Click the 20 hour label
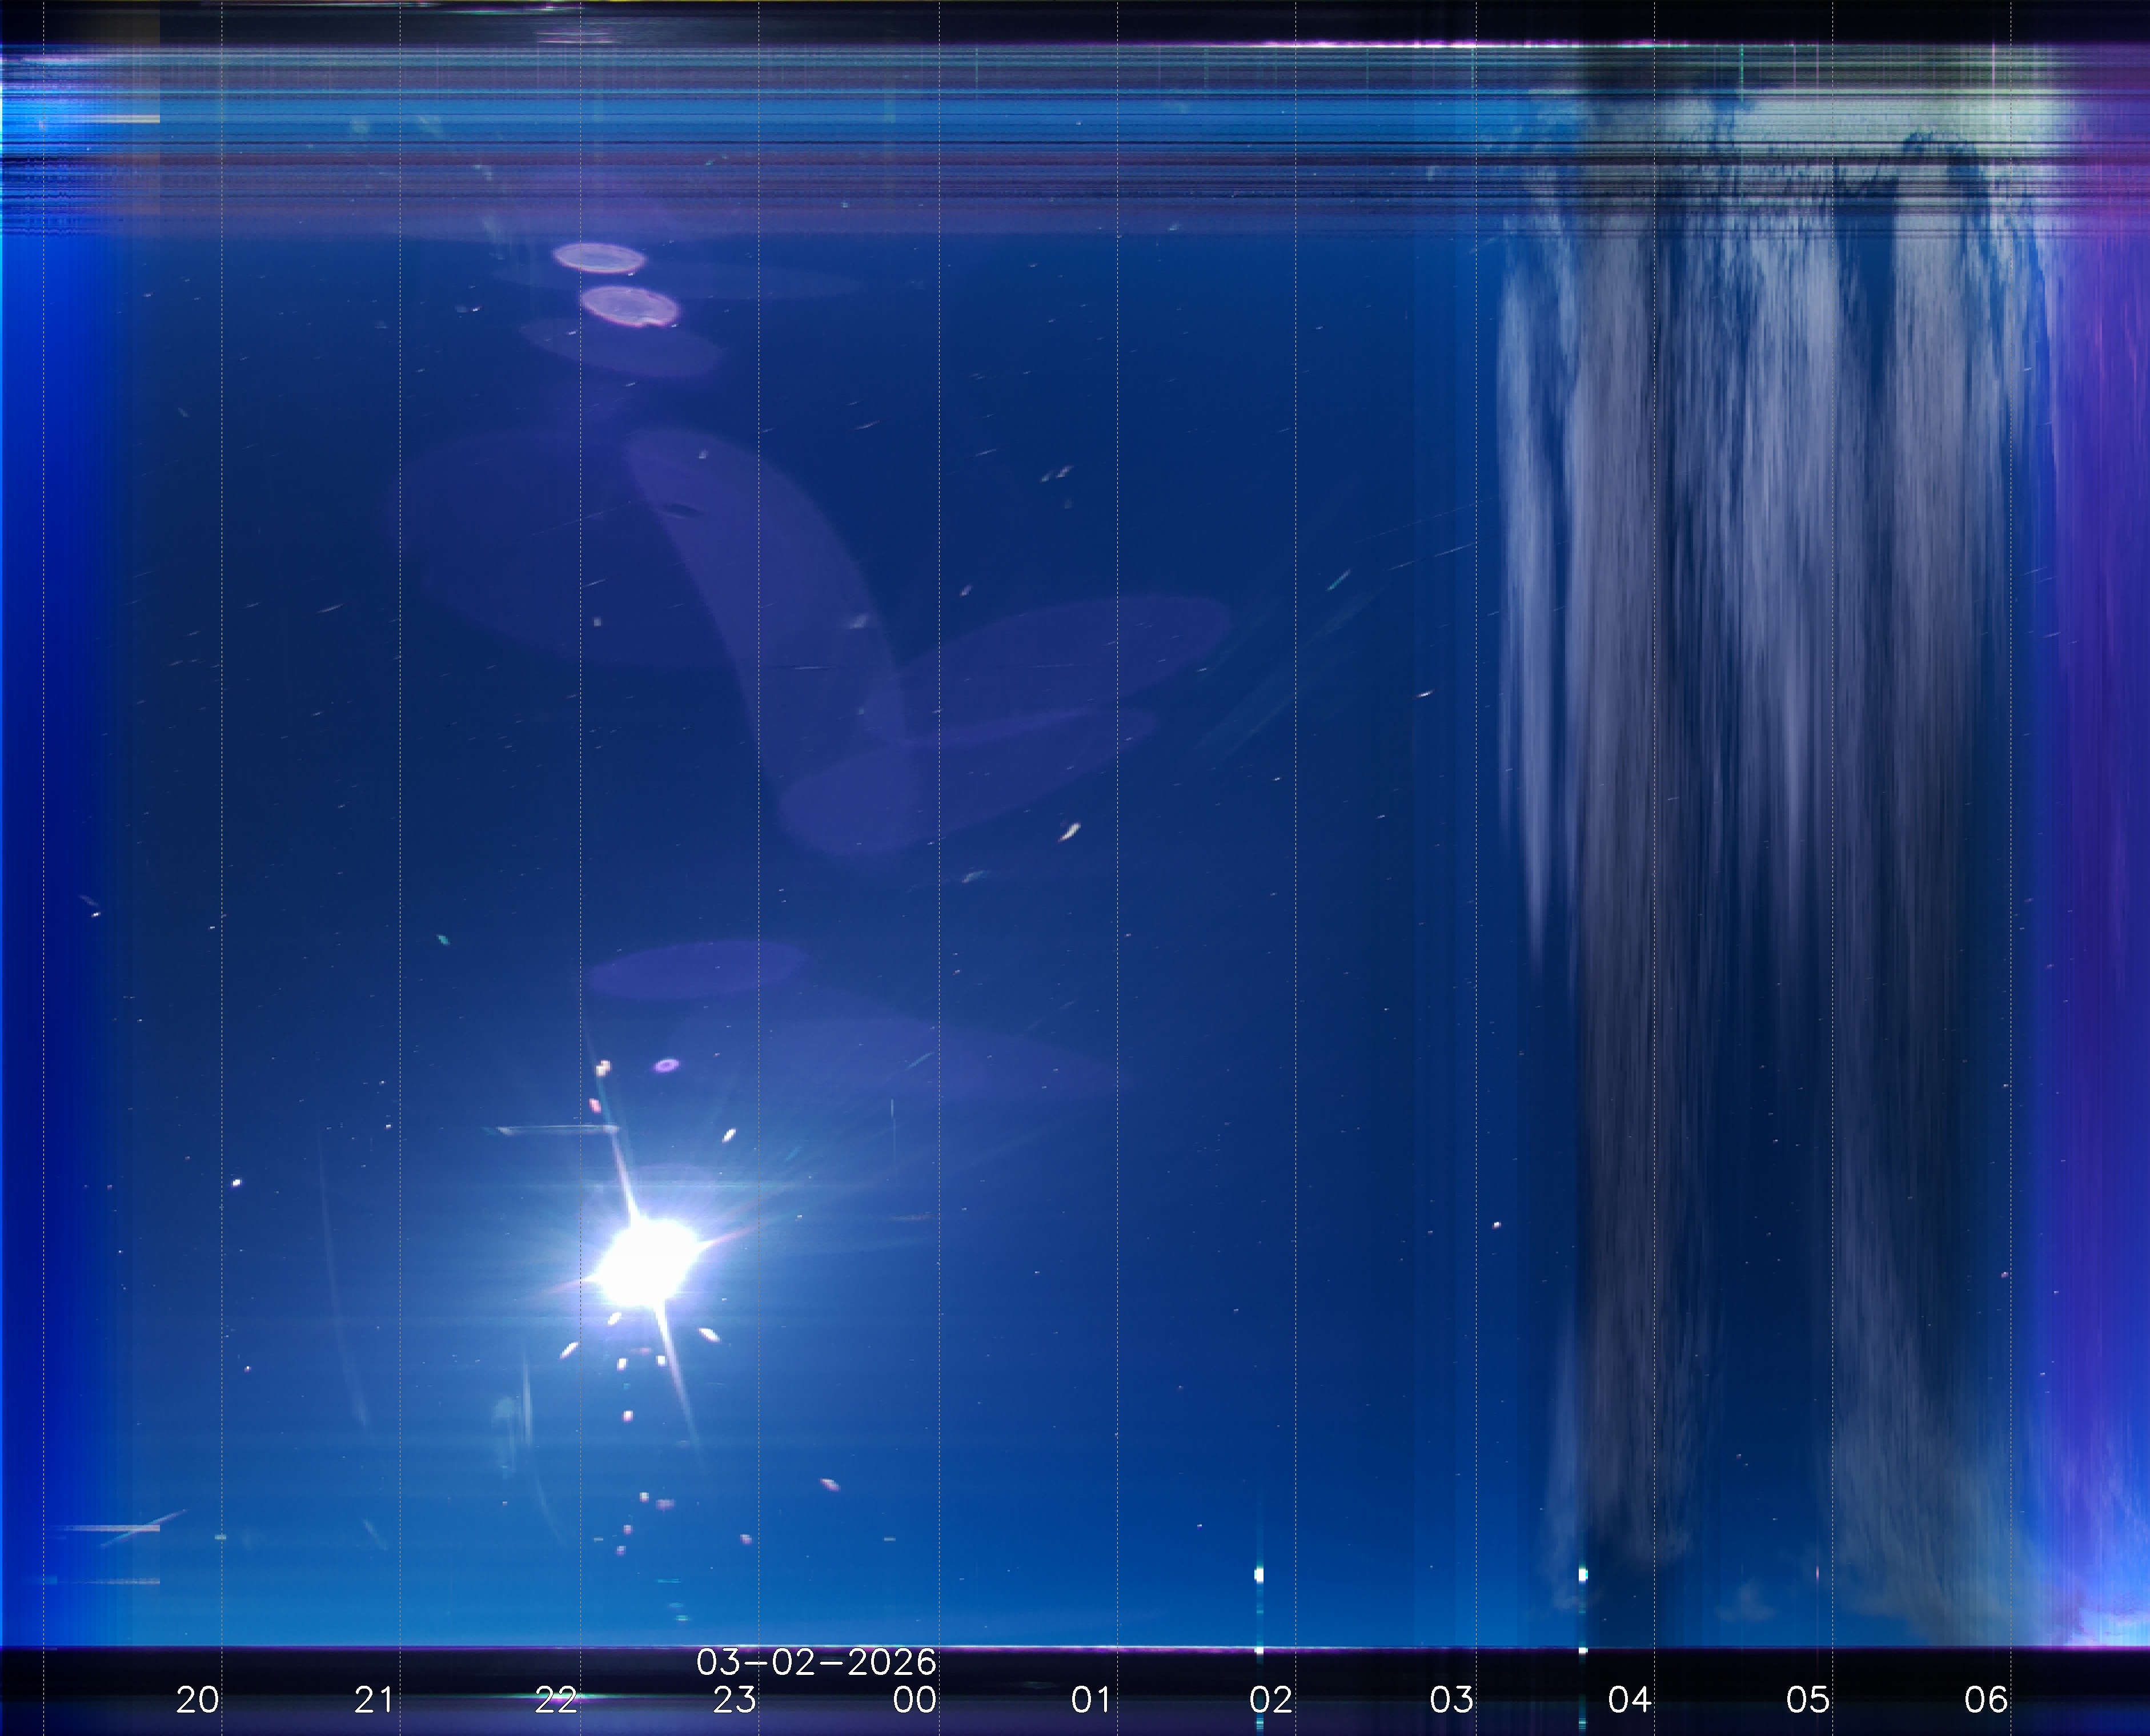Image resolution: width=2150 pixels, height=1736 pixels. [197, 1699]
